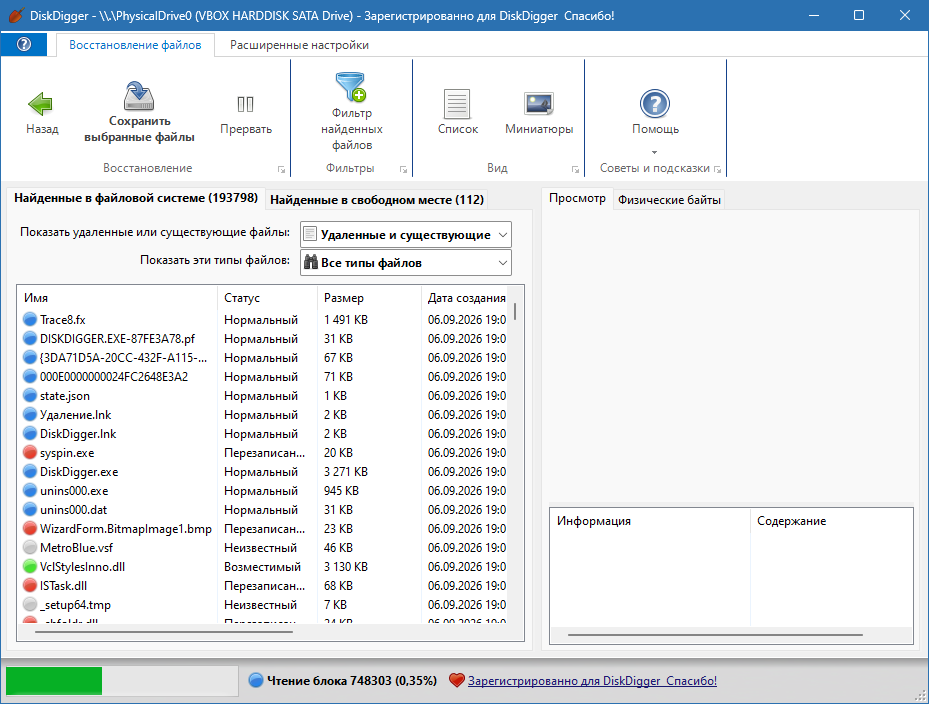This screenshot has height=704, width=929.
Task: Select Найденные в файловой системе tab
Action: [x=136, y=198]
